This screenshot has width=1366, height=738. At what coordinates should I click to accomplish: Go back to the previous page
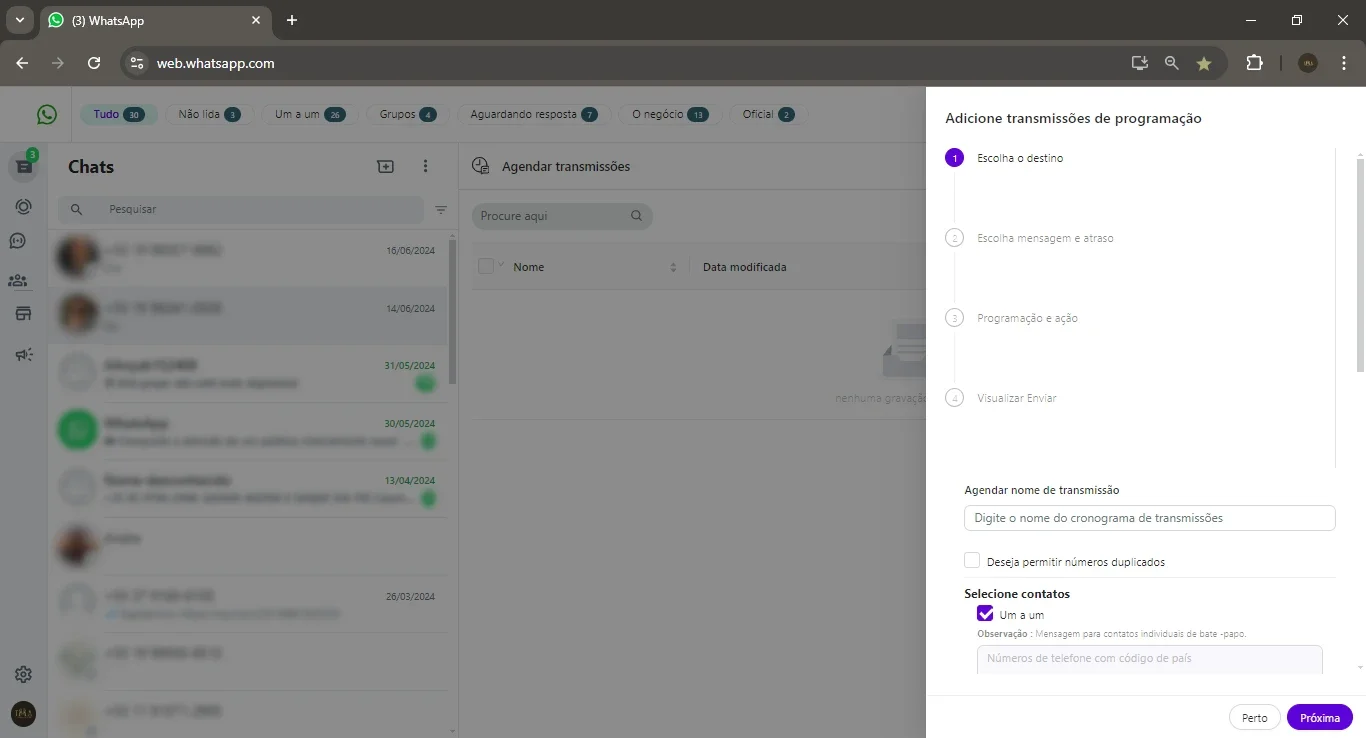22,63
